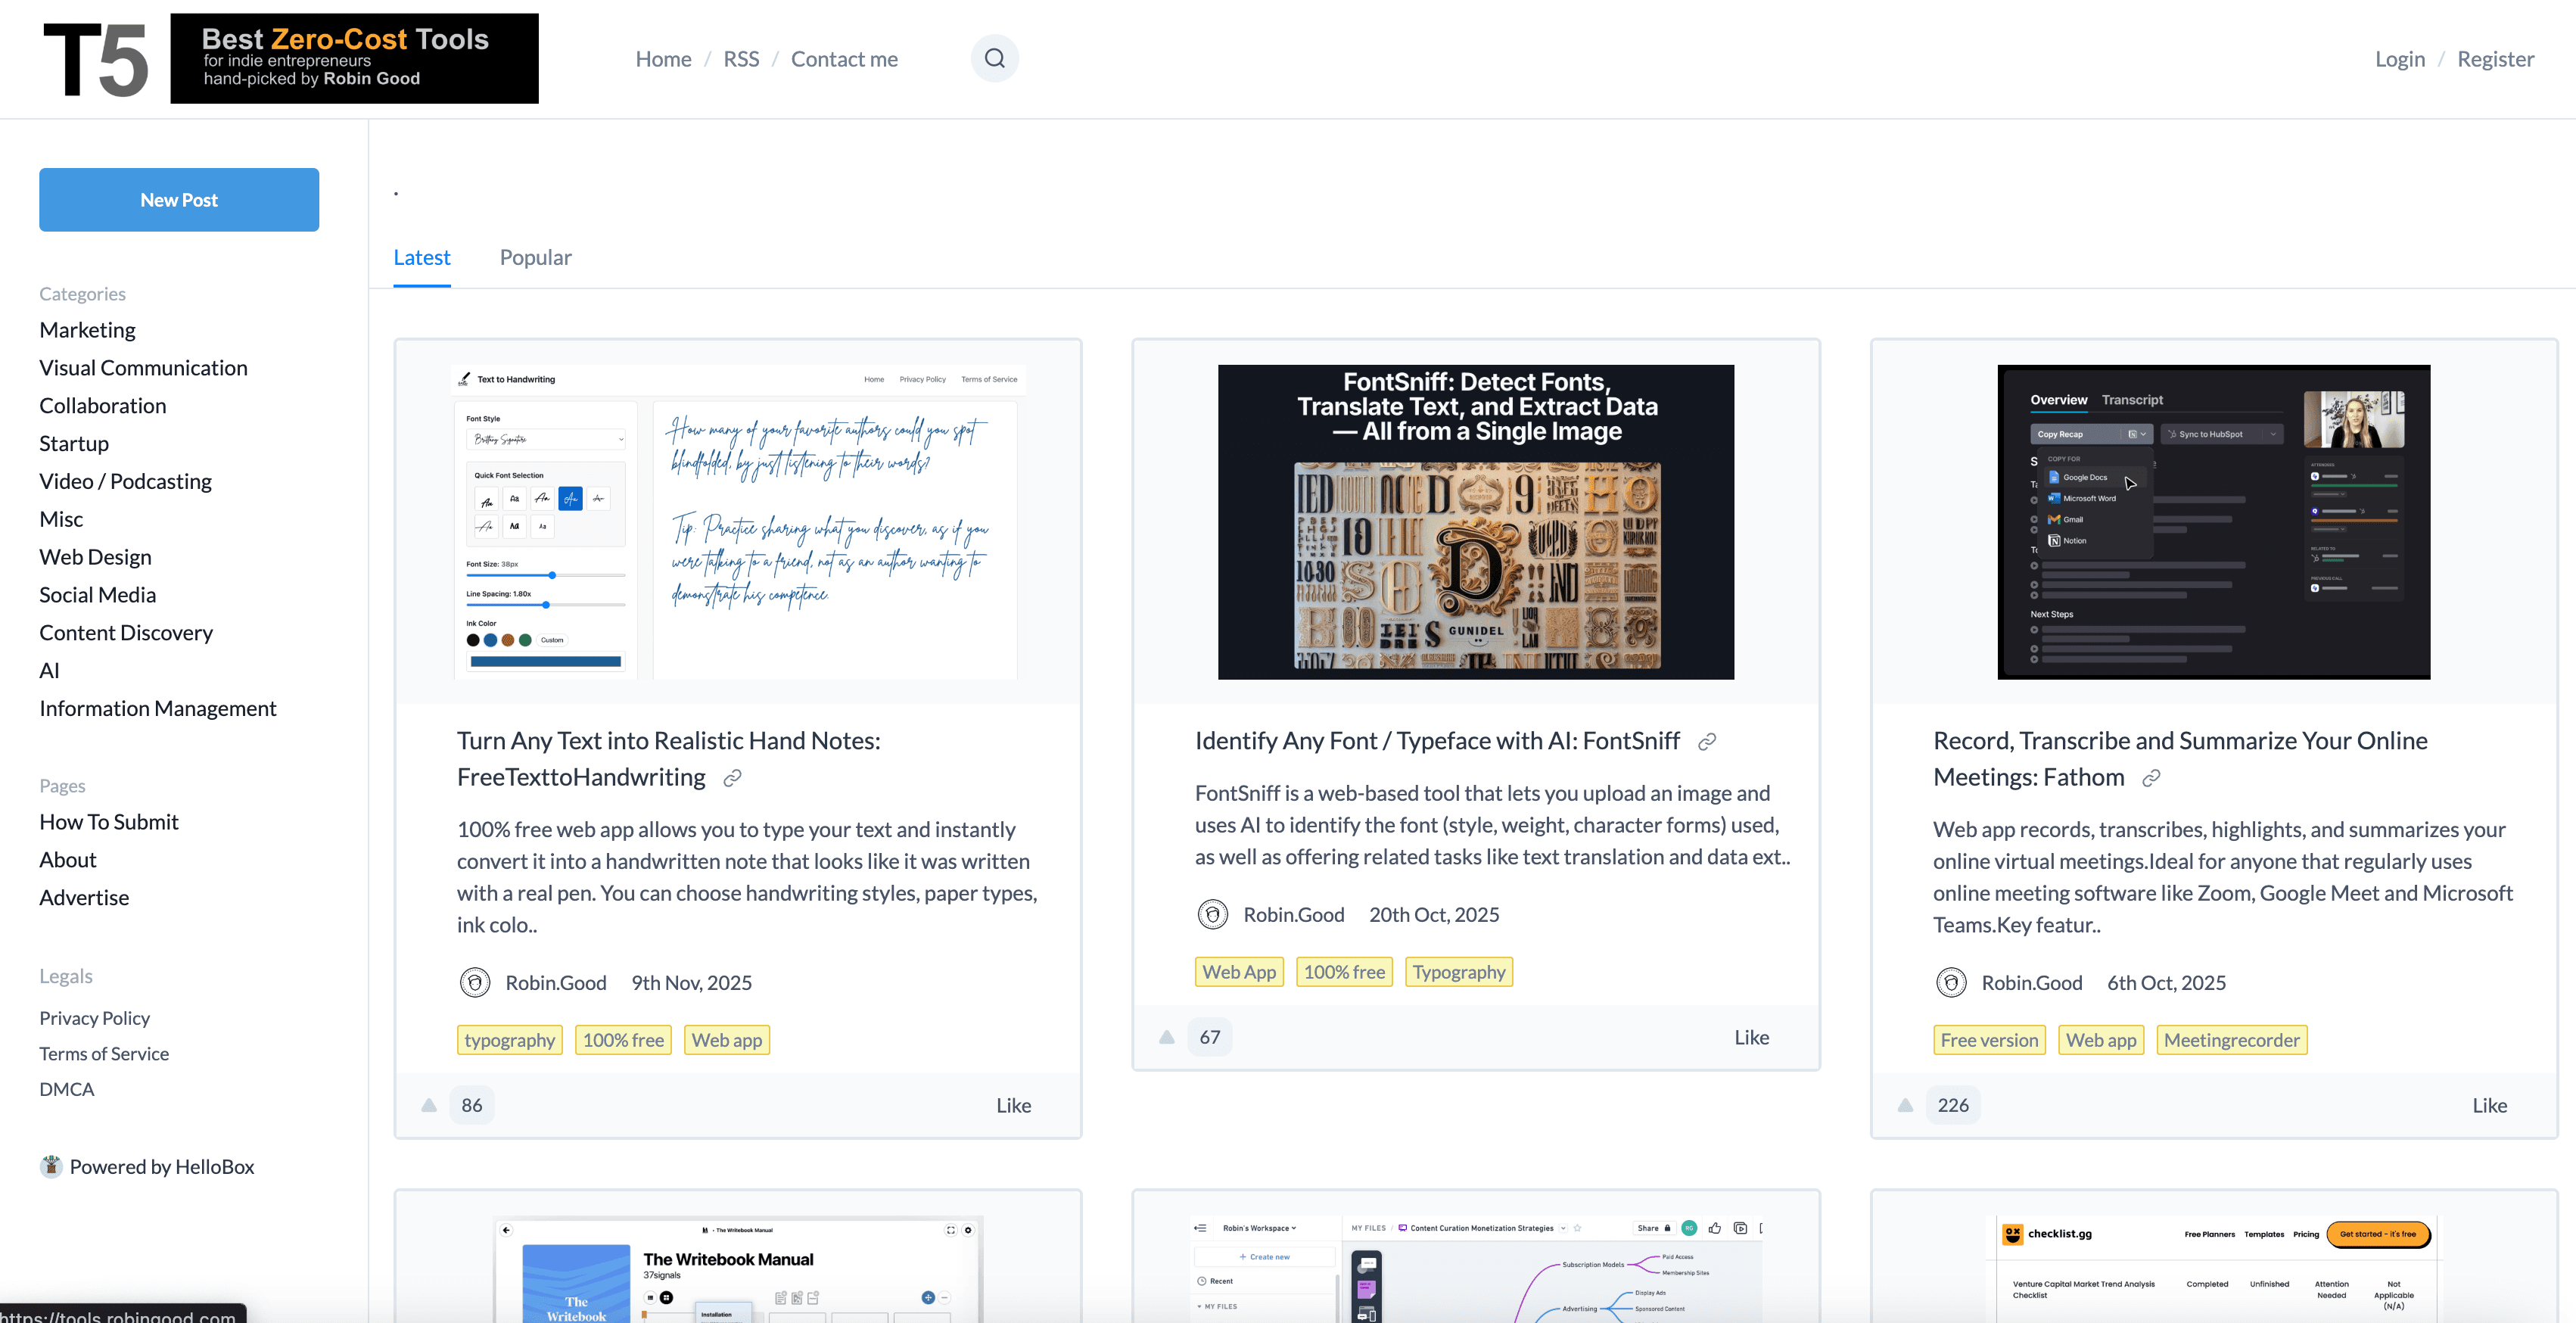
Task: Like the FreeTexttoHandwriting post
Action: click(1013, 1105)
